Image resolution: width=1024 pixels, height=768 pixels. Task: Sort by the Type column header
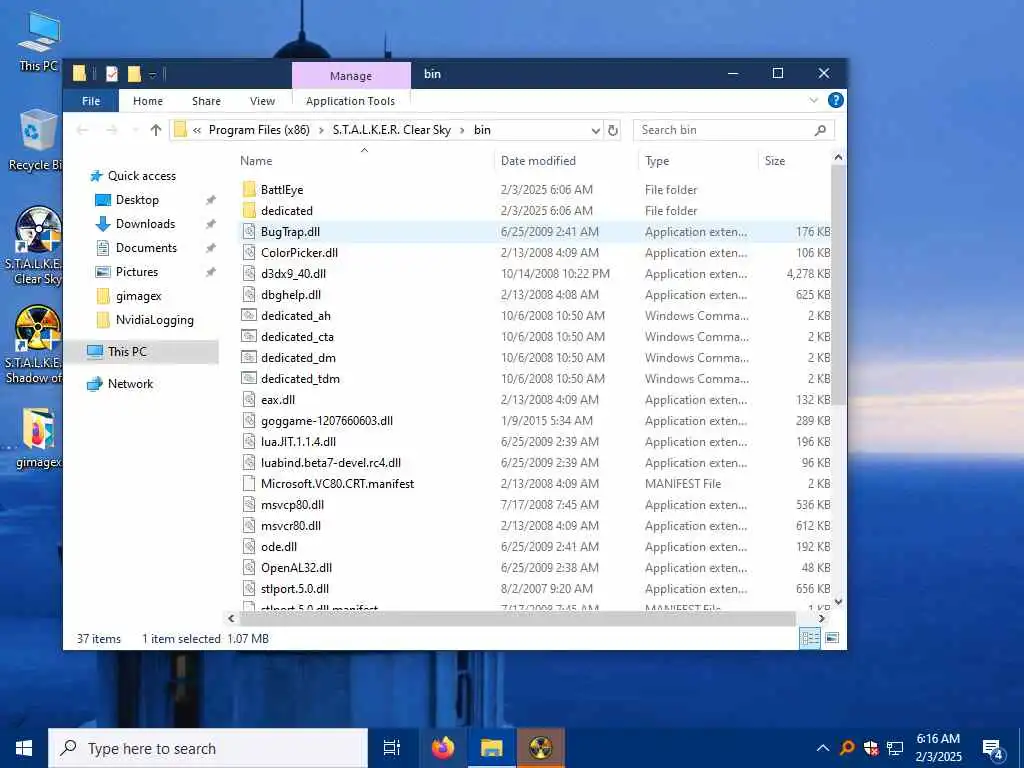(x=657, y=161)
